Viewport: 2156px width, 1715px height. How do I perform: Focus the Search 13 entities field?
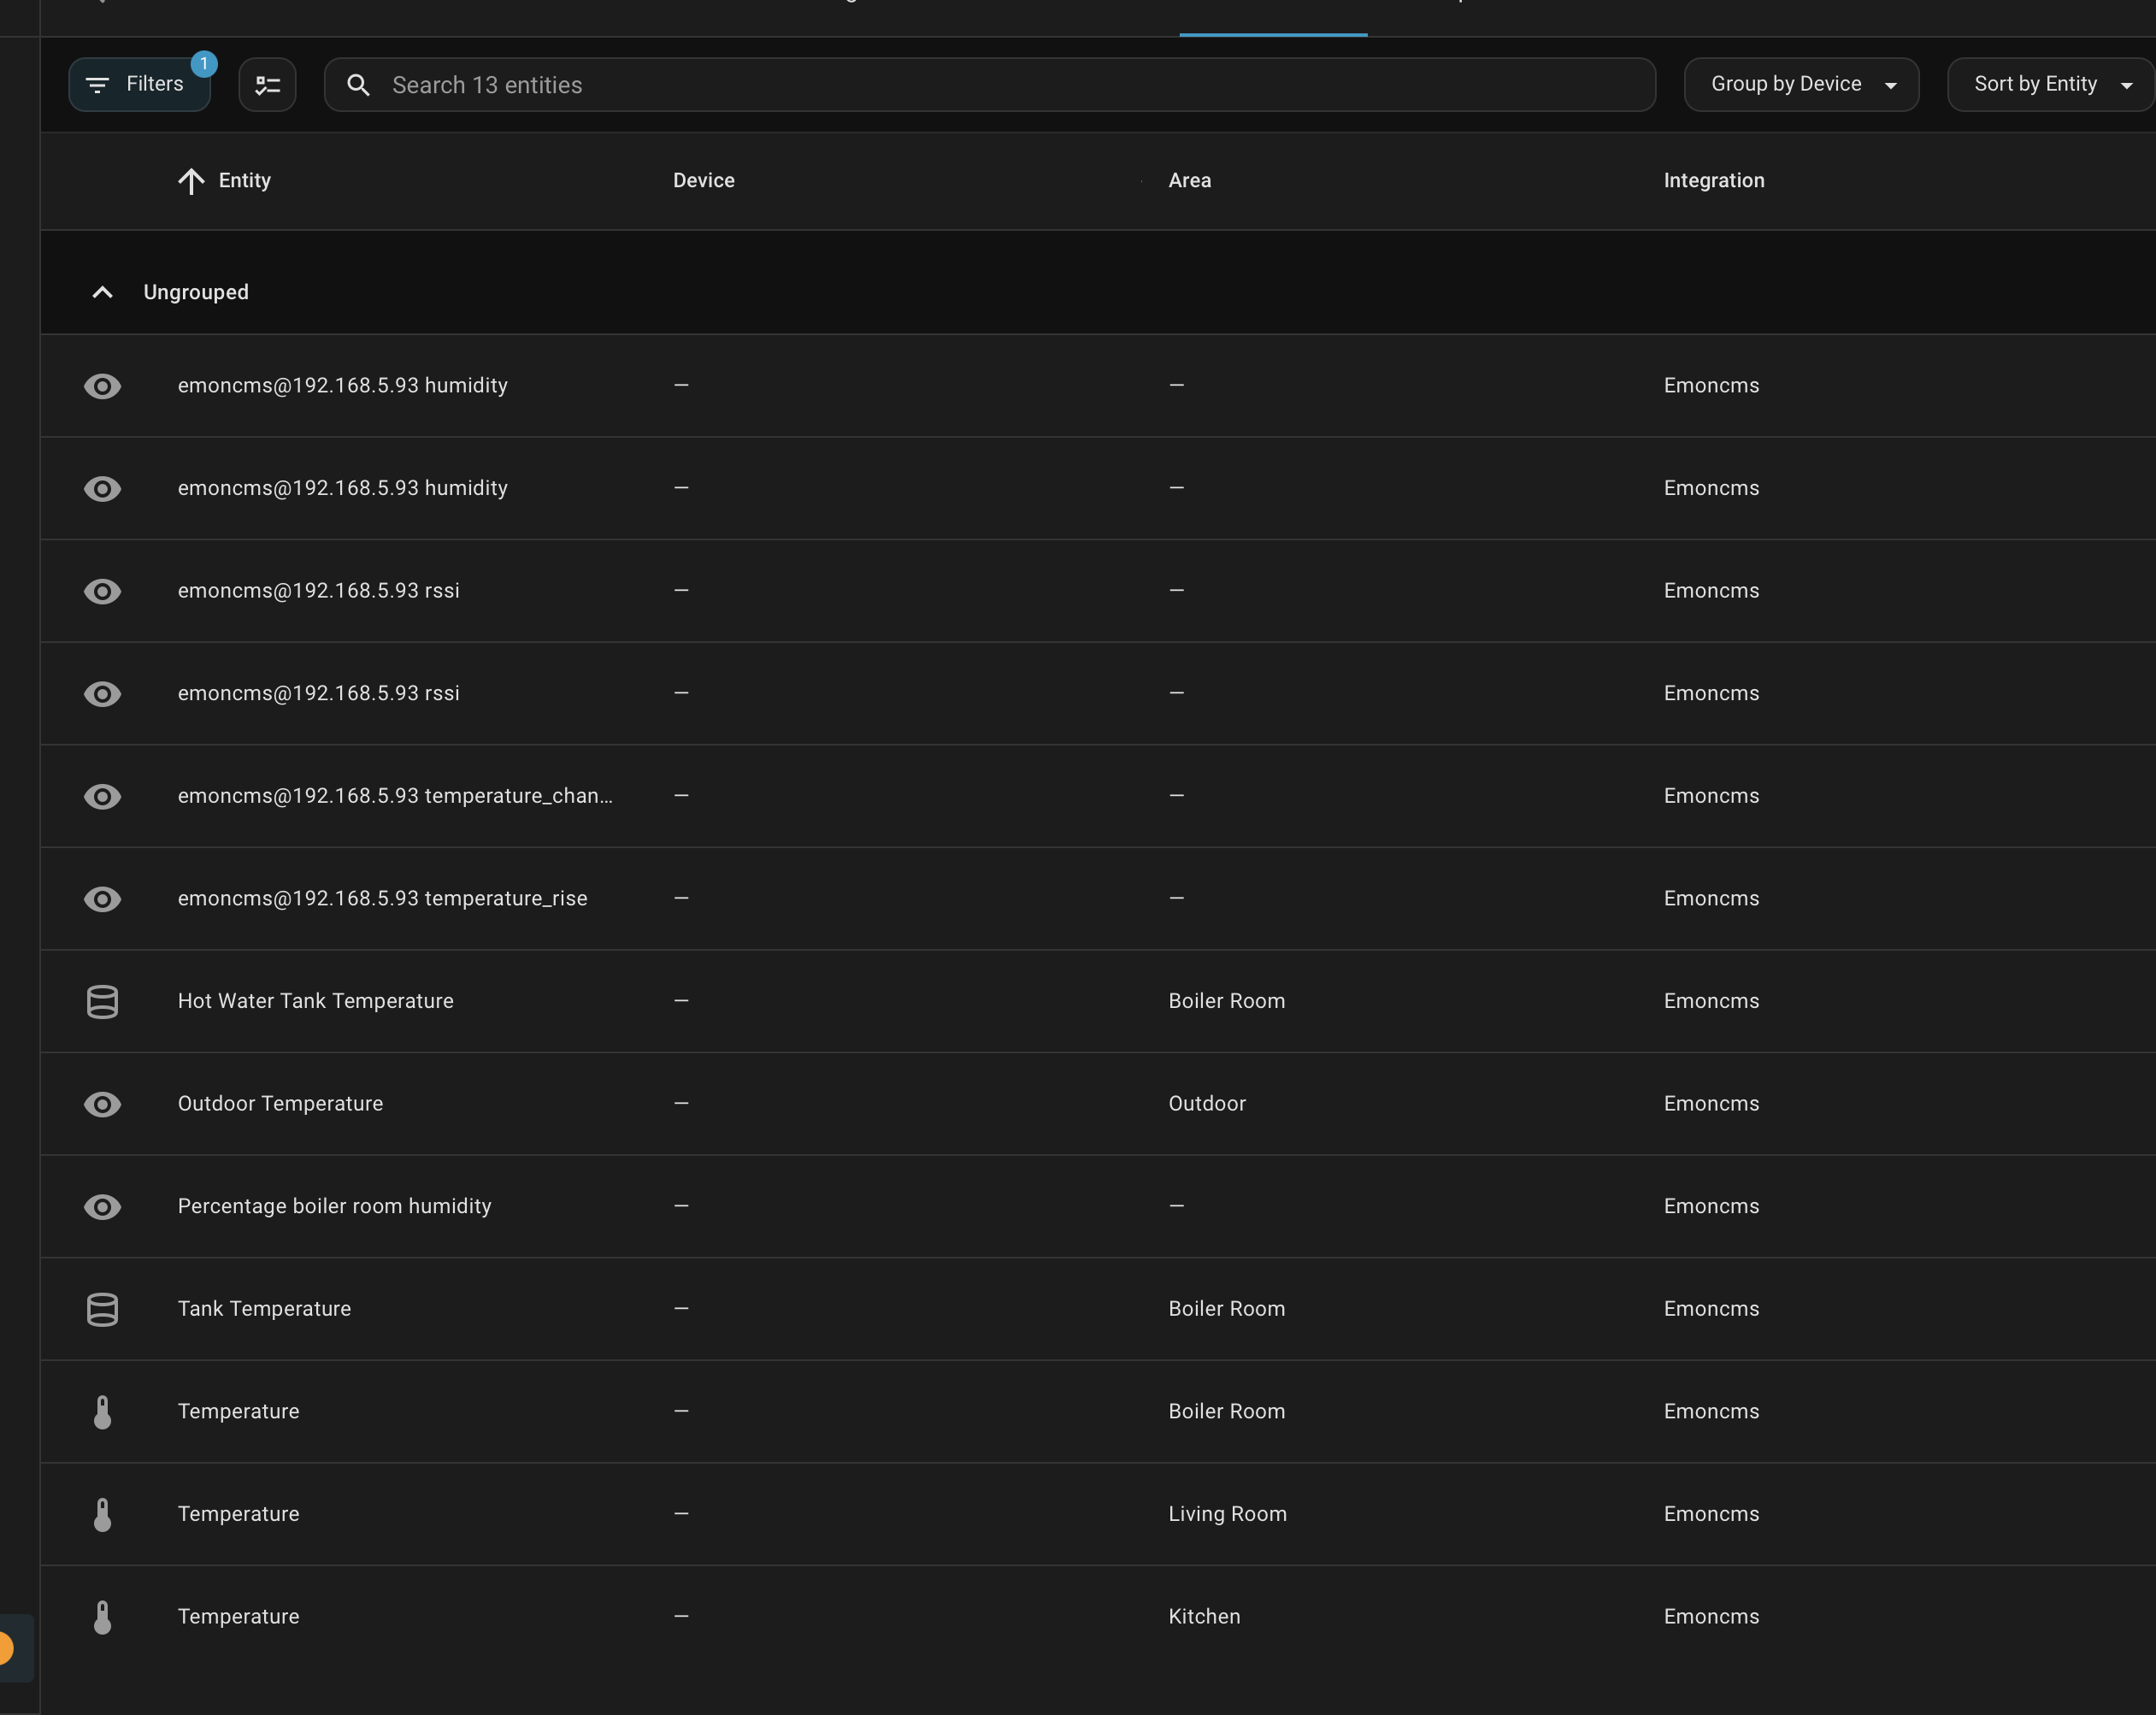pyautogui.click(x=1000, y=85)
